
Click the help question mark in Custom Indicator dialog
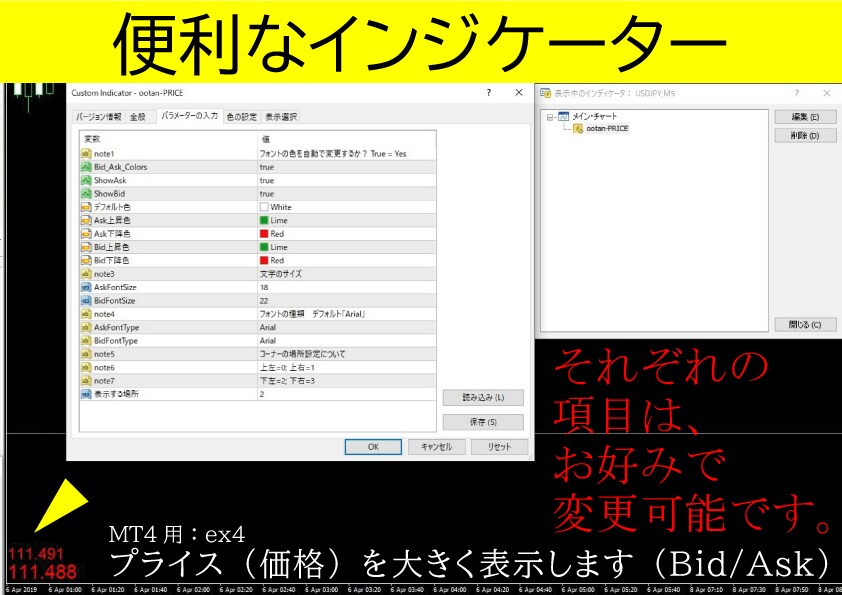(489, 92)
